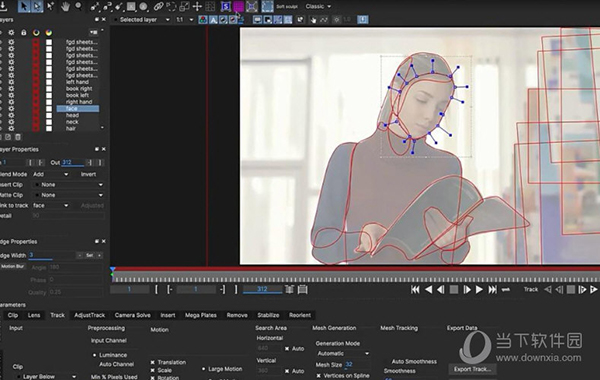Select the Large Motion radio button
The width and height of the screenshot is (600, 380).
click(x=204, y=369)
